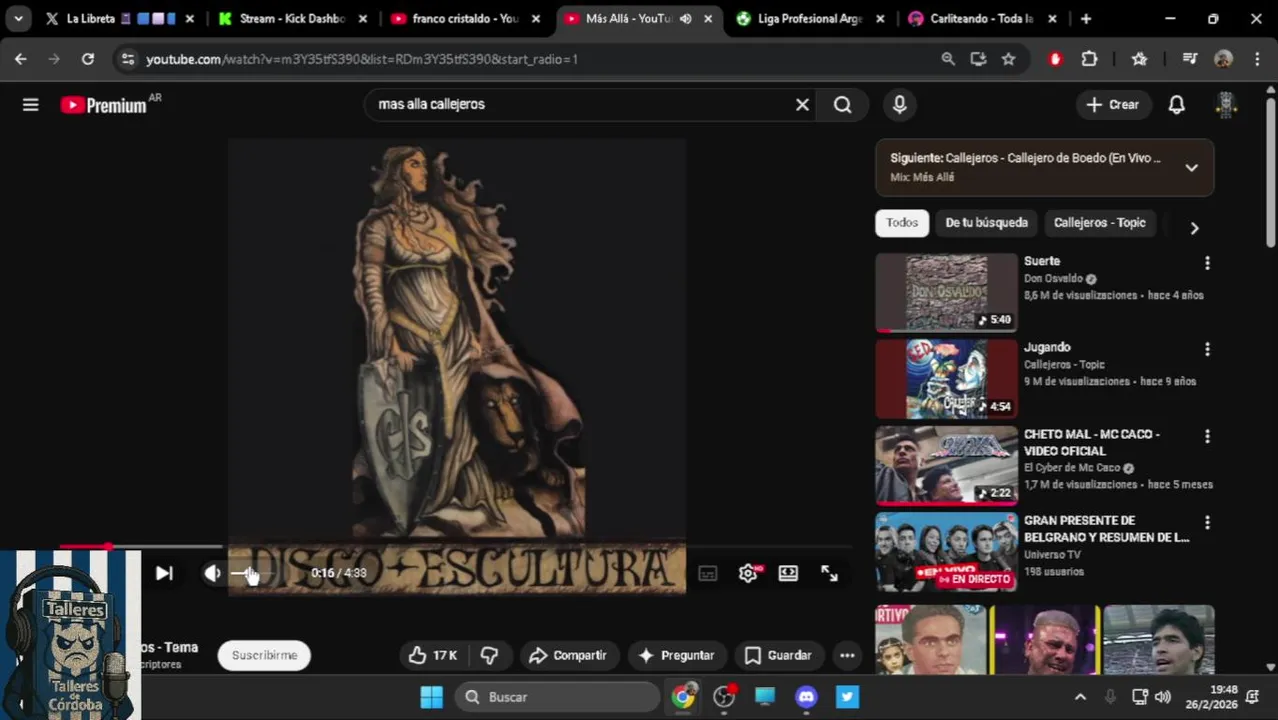
Task: Adjust the player volume slider
Action: (250, 573)
